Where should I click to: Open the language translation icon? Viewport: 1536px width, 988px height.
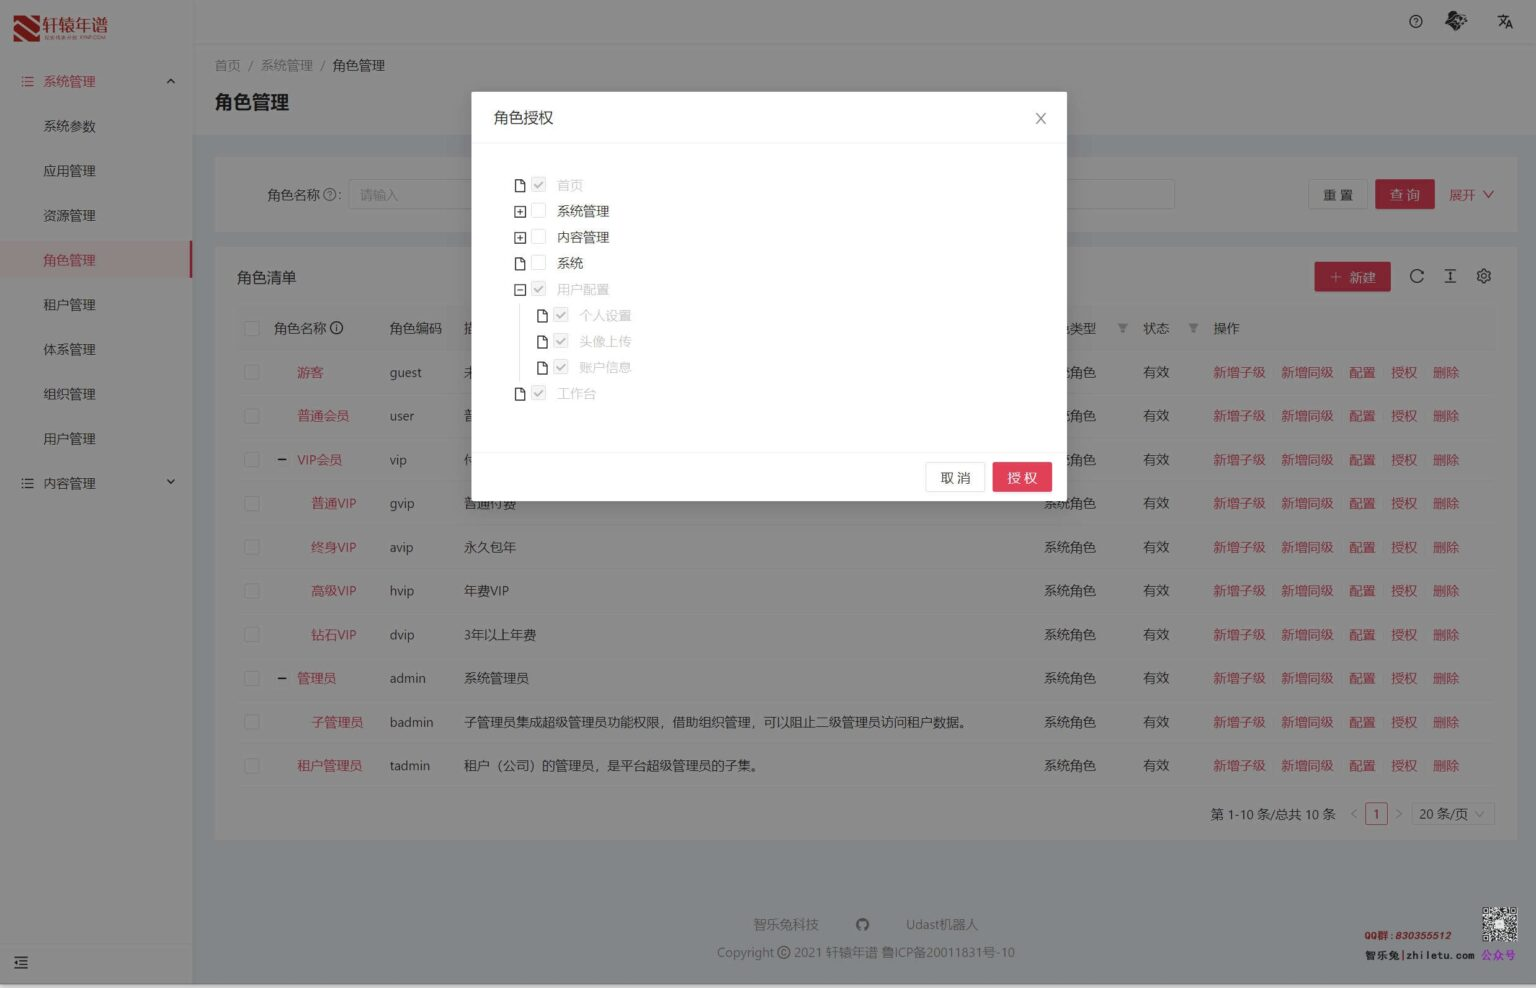1504,22
